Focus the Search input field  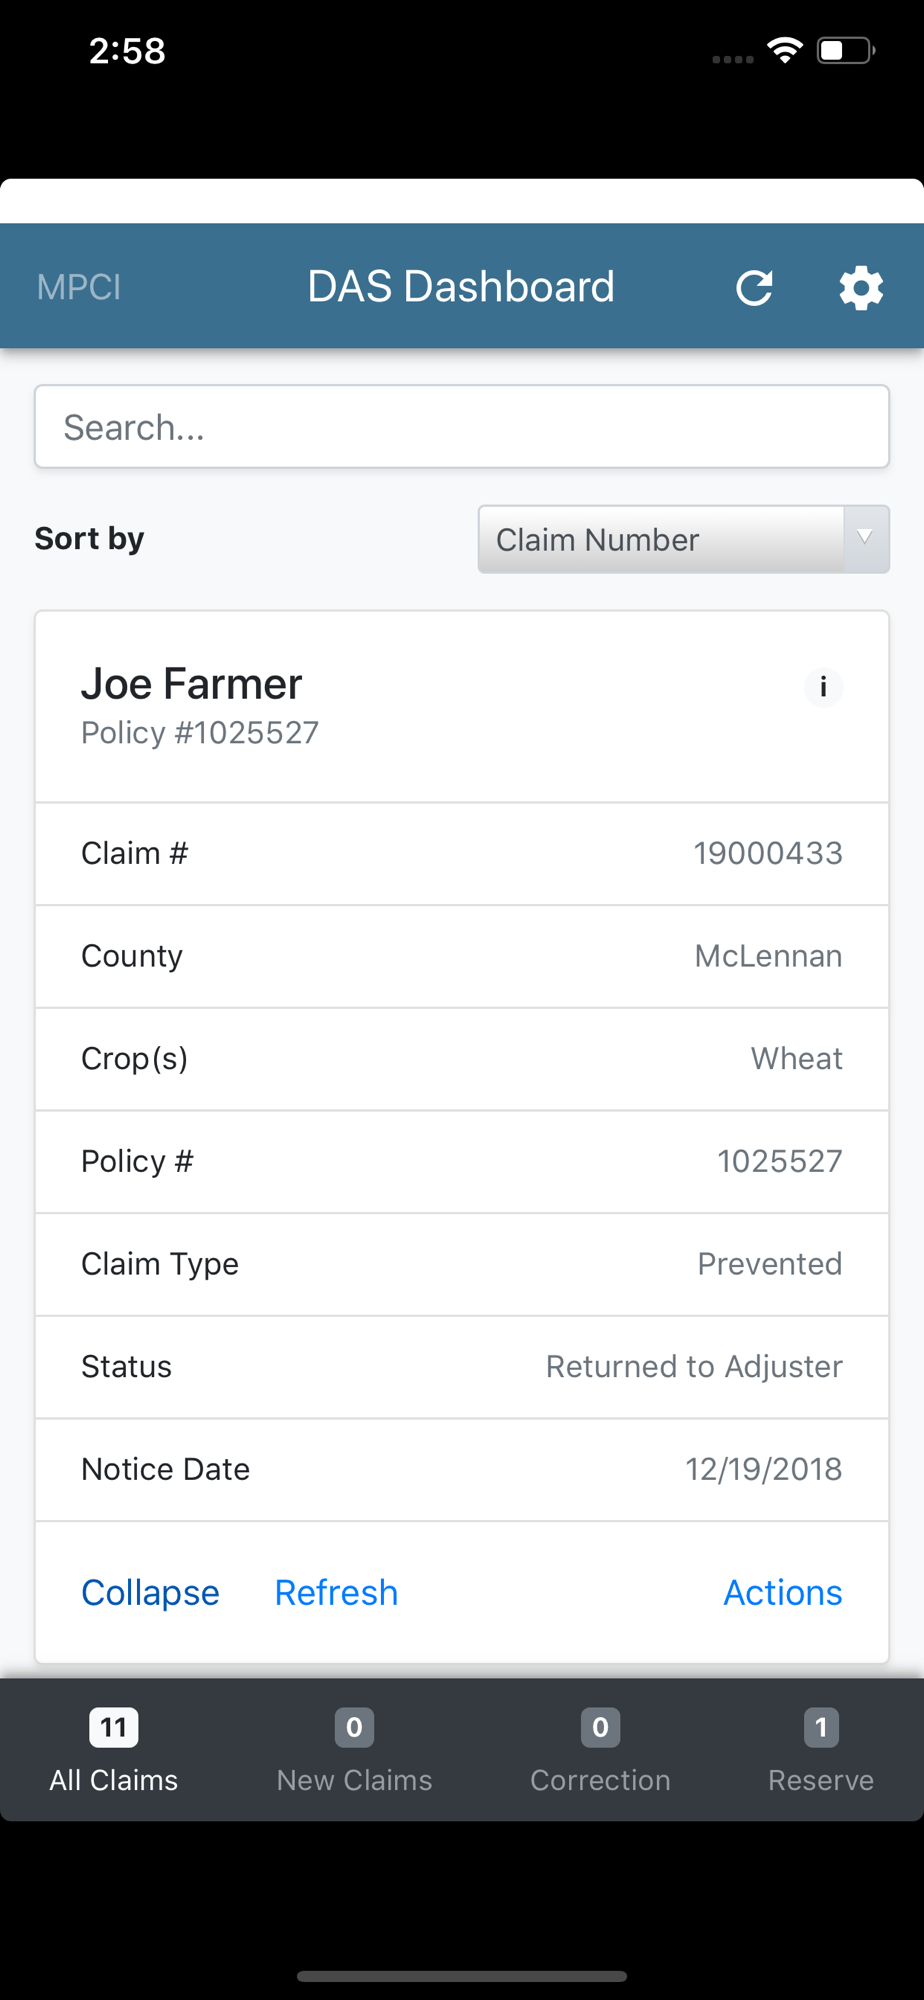point(462,427)
